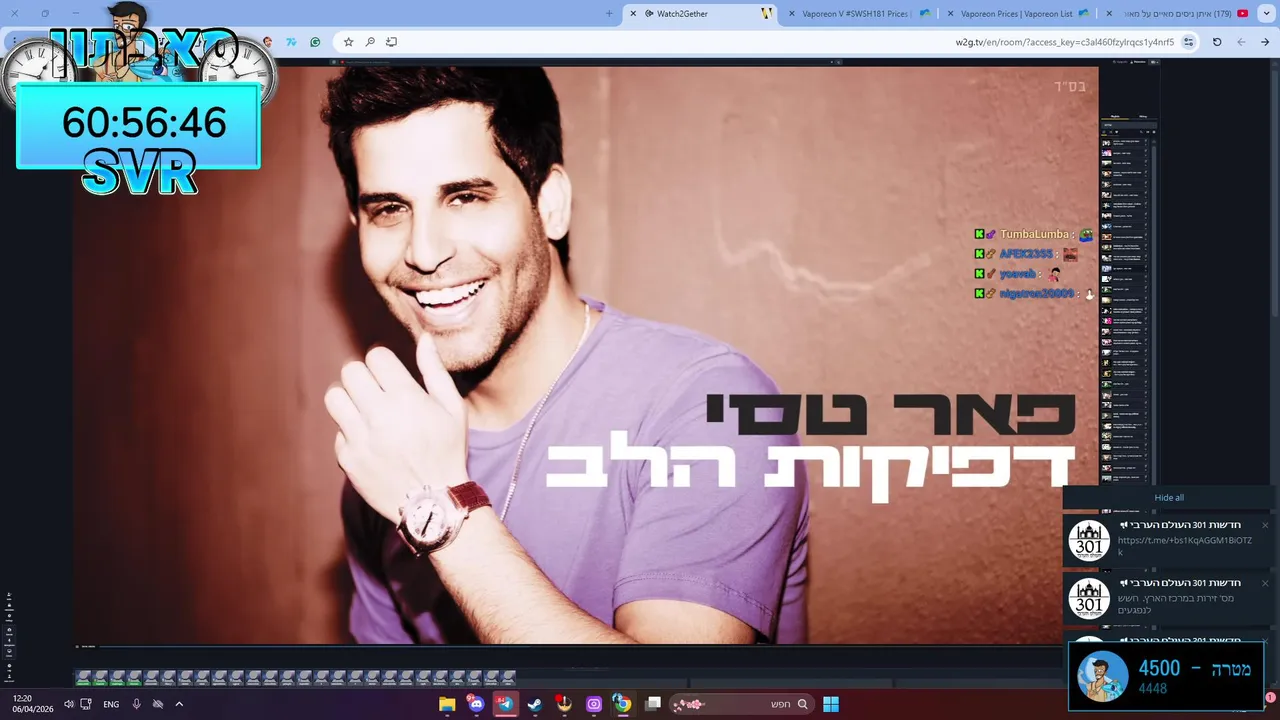Open Discord from the taskbar

click(x=476, y=704)
